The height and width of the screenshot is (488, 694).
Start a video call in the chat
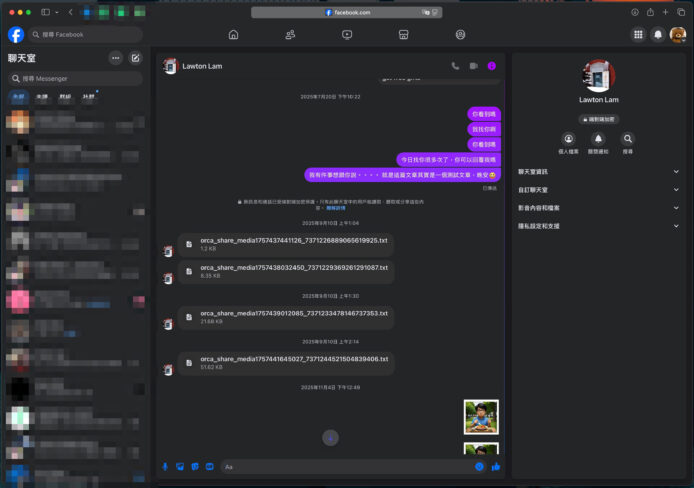[473, 66]
